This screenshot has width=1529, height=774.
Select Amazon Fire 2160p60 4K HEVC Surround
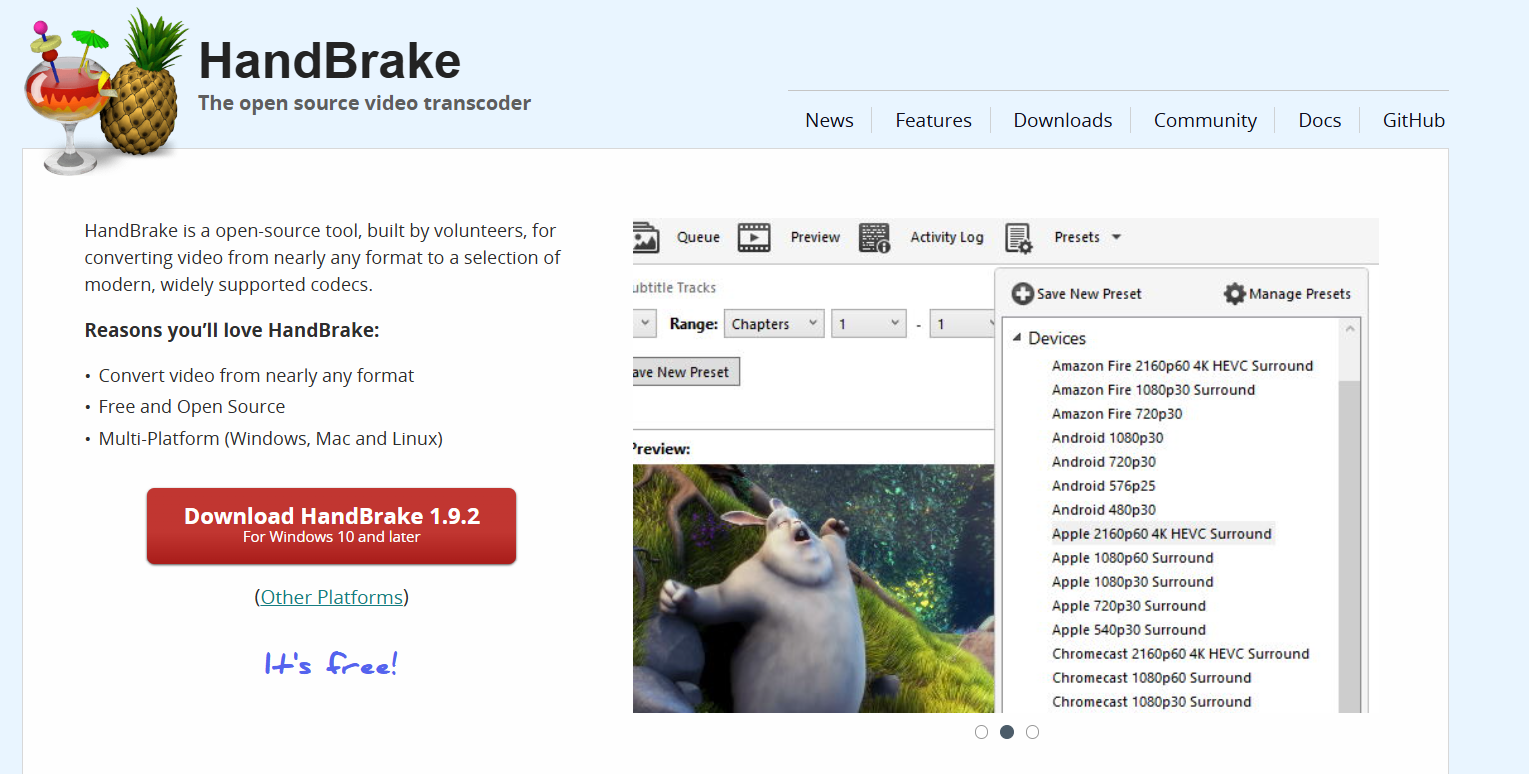point(1182,366)
